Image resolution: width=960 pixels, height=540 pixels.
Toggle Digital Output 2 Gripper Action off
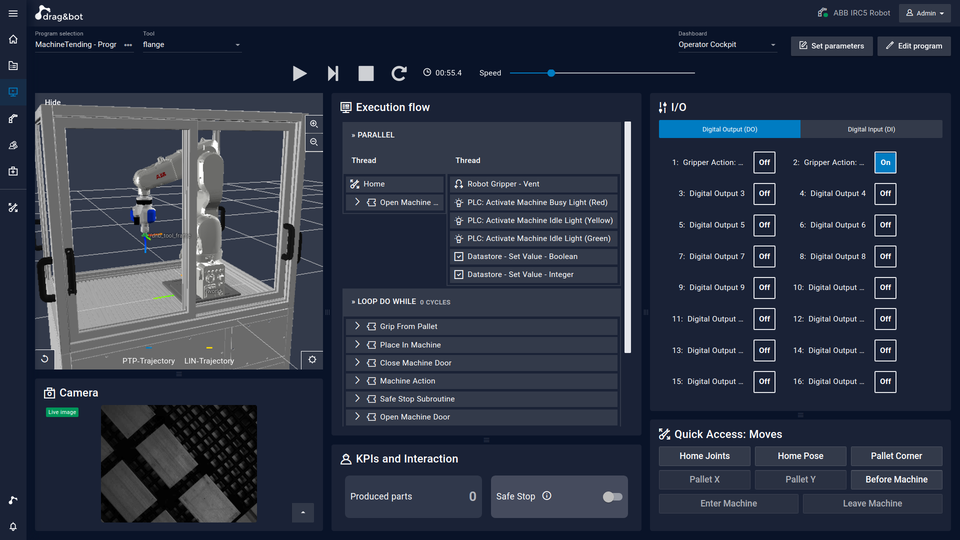[x=885, y=162]
